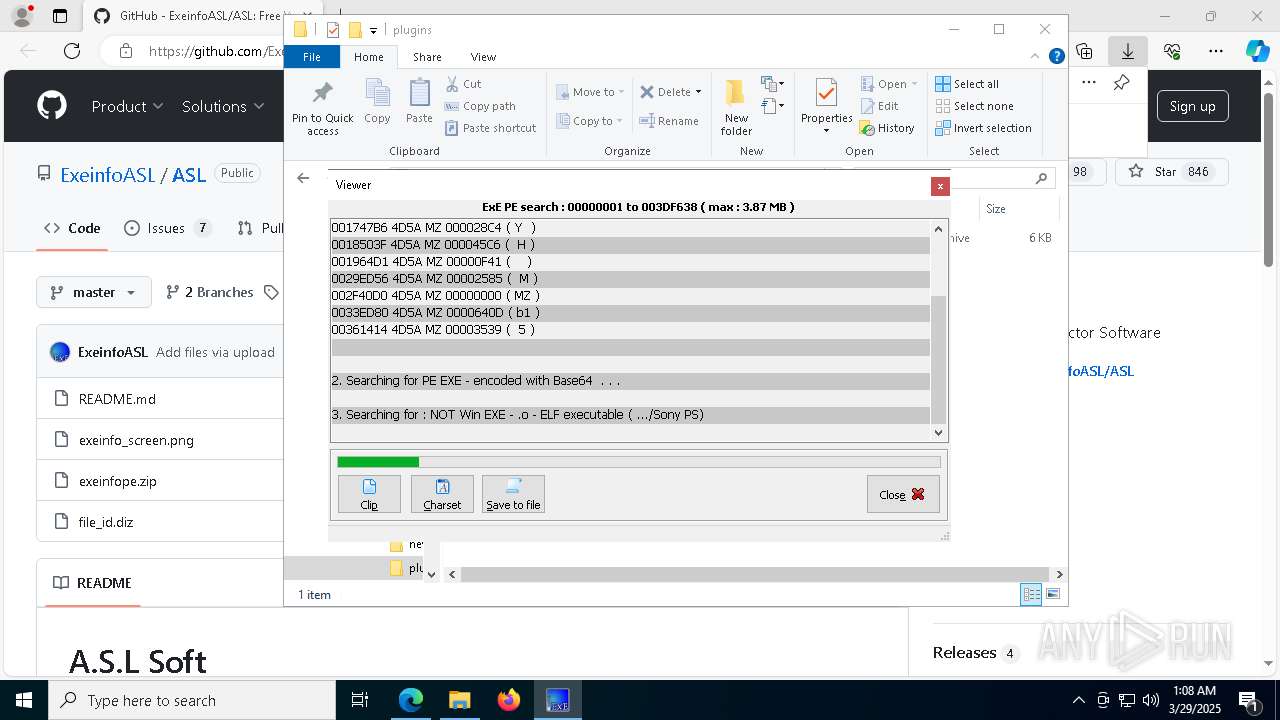This screenshot has height=720, width=1280.
Task: Click Select none in the ribbon
Action: click(974, 106)
